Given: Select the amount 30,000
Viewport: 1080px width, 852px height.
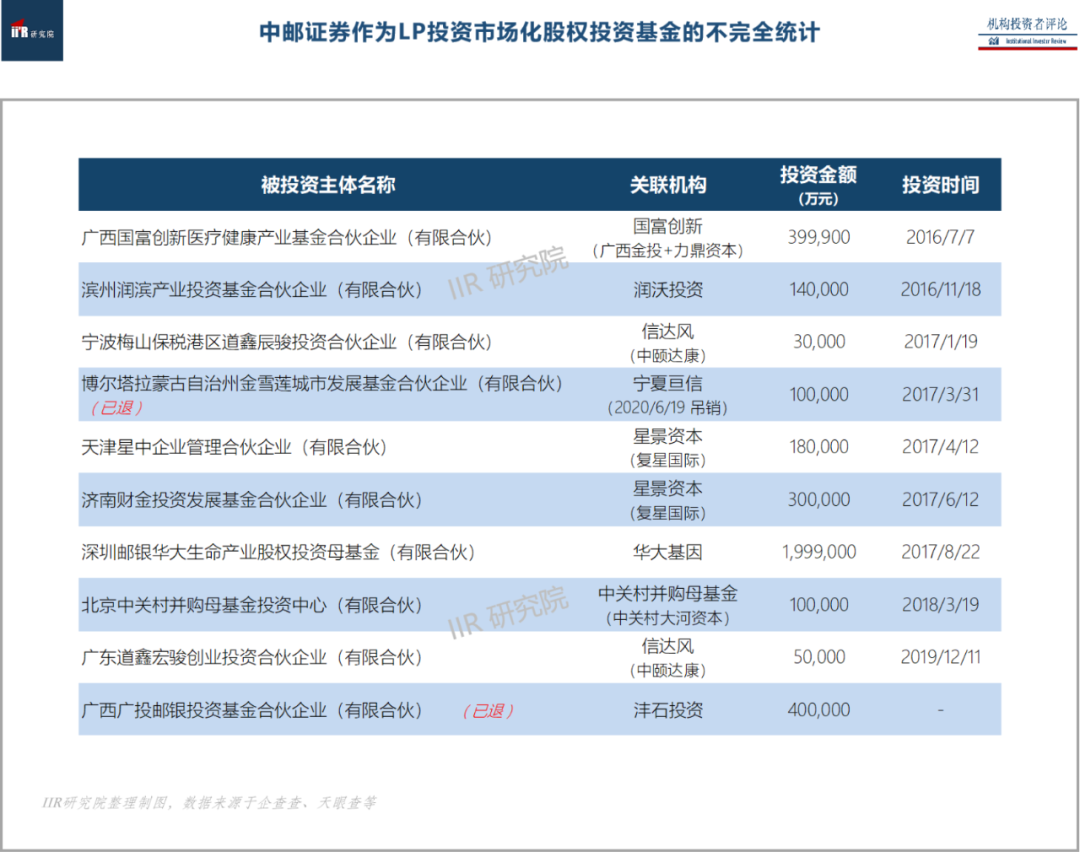Looking at the screenshot, I should [x=819, y=342].
